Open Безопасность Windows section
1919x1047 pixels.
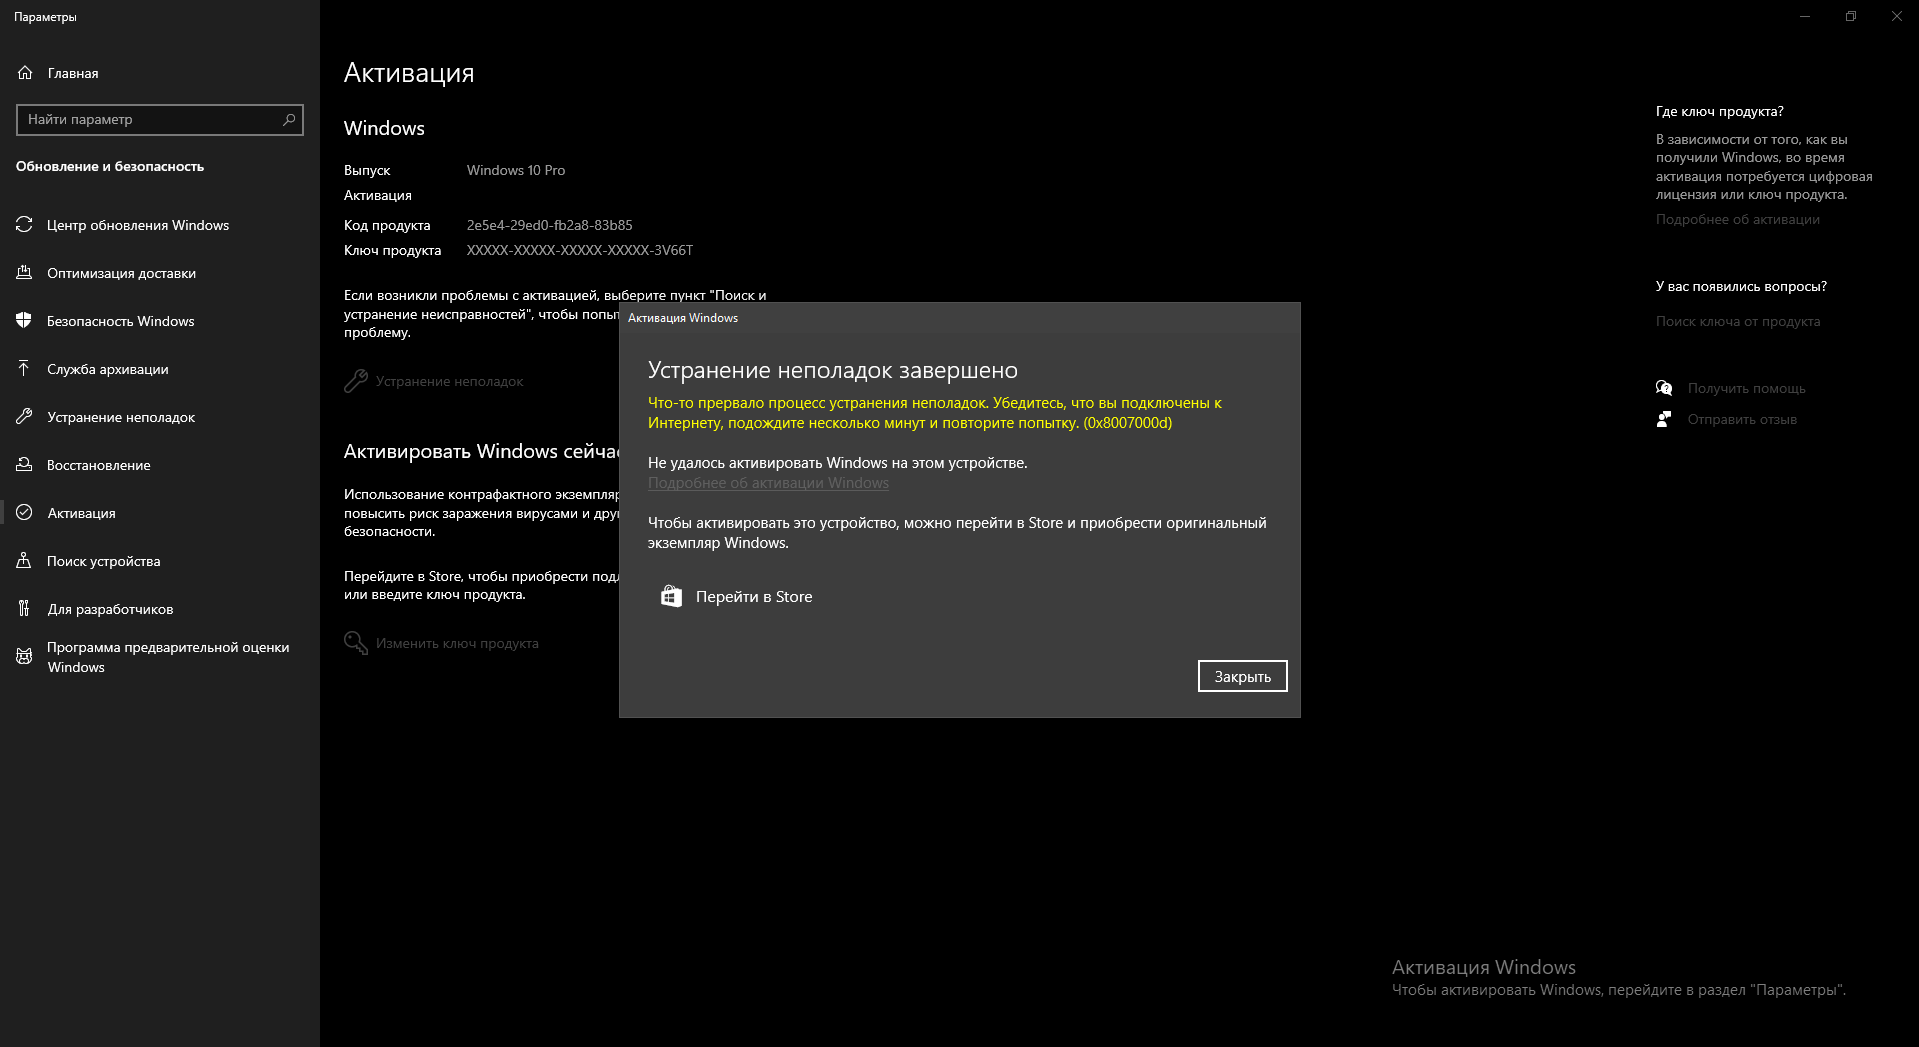(160, 321)
